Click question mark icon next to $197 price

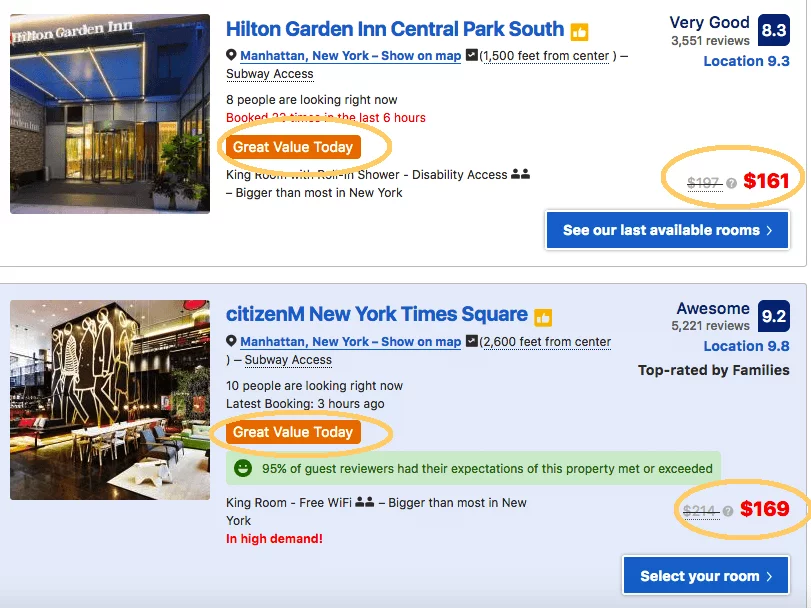pyautogui.click(x=731, y=183)
